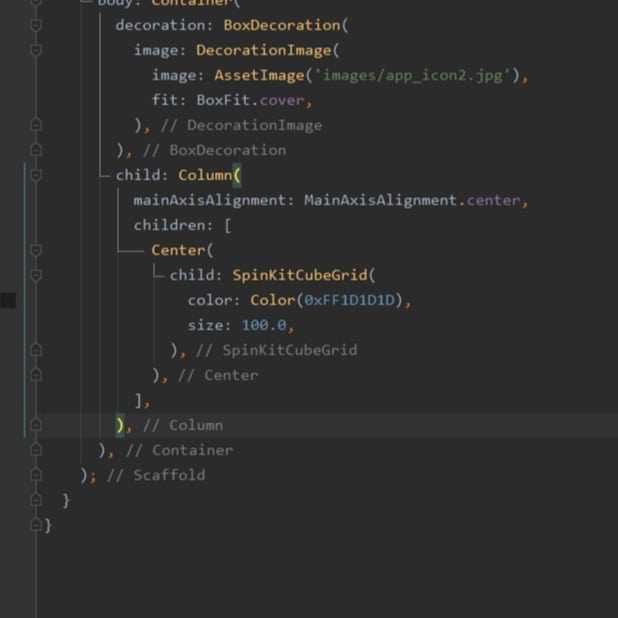Viewport: 618px width, 618px height.
Task: Click fold end marker on '// Container' line
Action: (x=36, y=450)
